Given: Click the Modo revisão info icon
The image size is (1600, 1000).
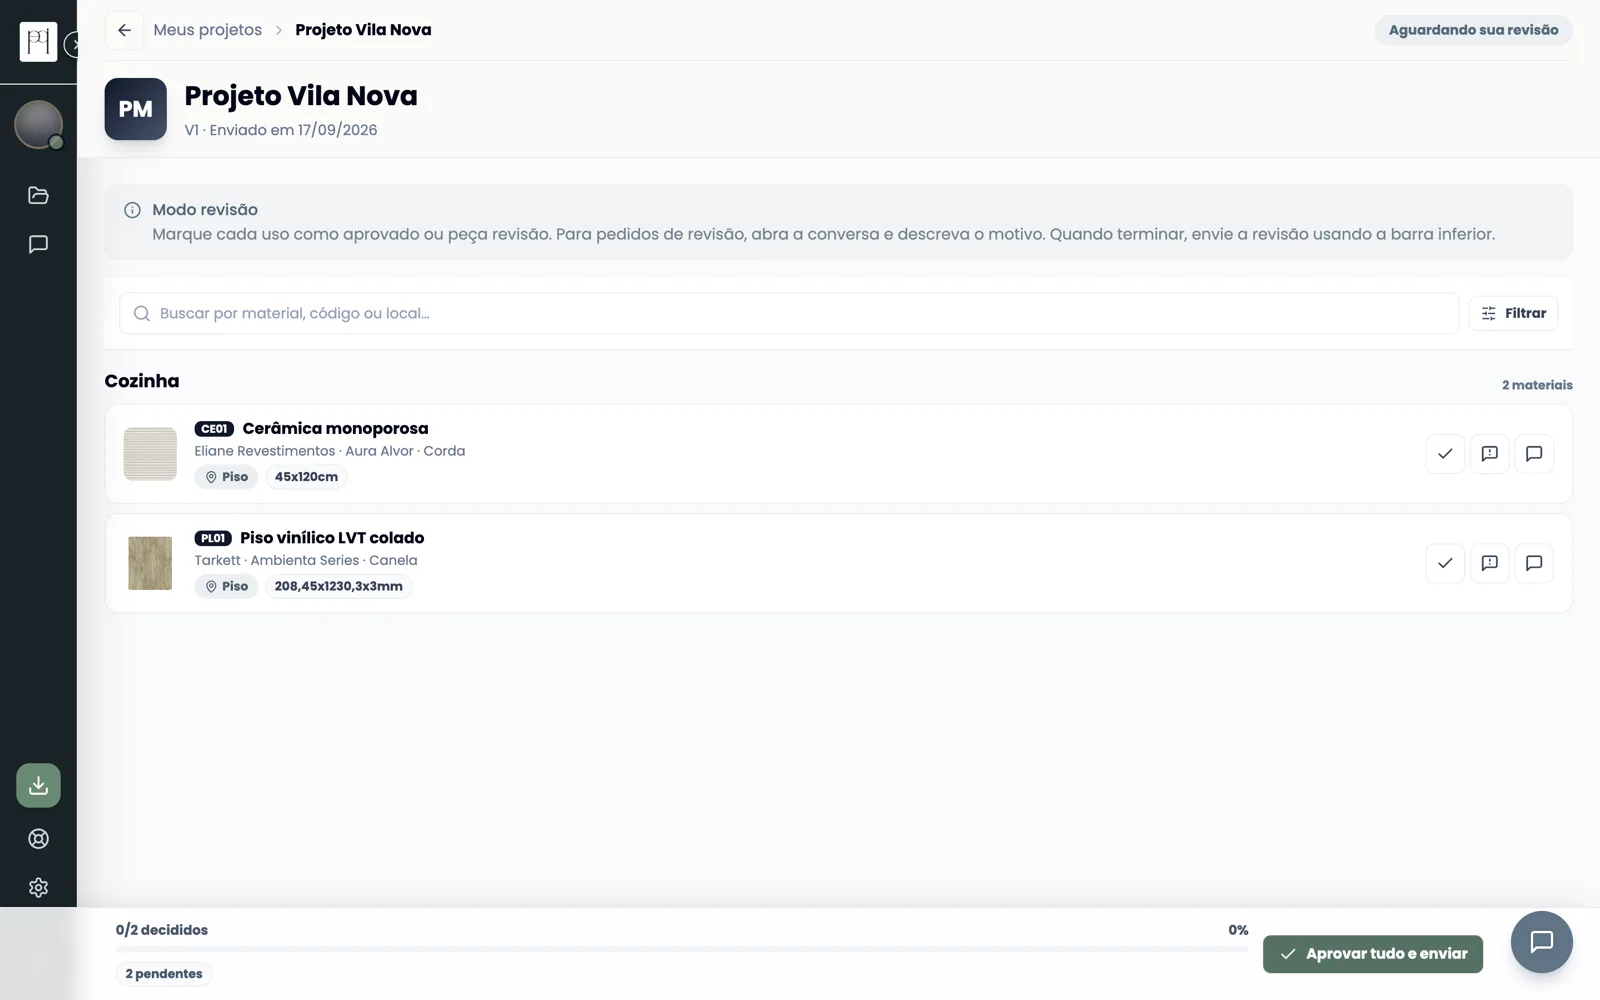Looking at the screenshot, I should [x=132, y=210].
